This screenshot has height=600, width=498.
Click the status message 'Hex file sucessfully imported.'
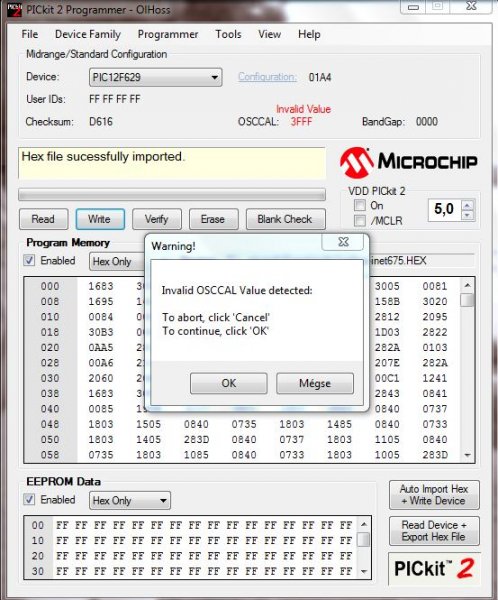click(x=103, y=157)
